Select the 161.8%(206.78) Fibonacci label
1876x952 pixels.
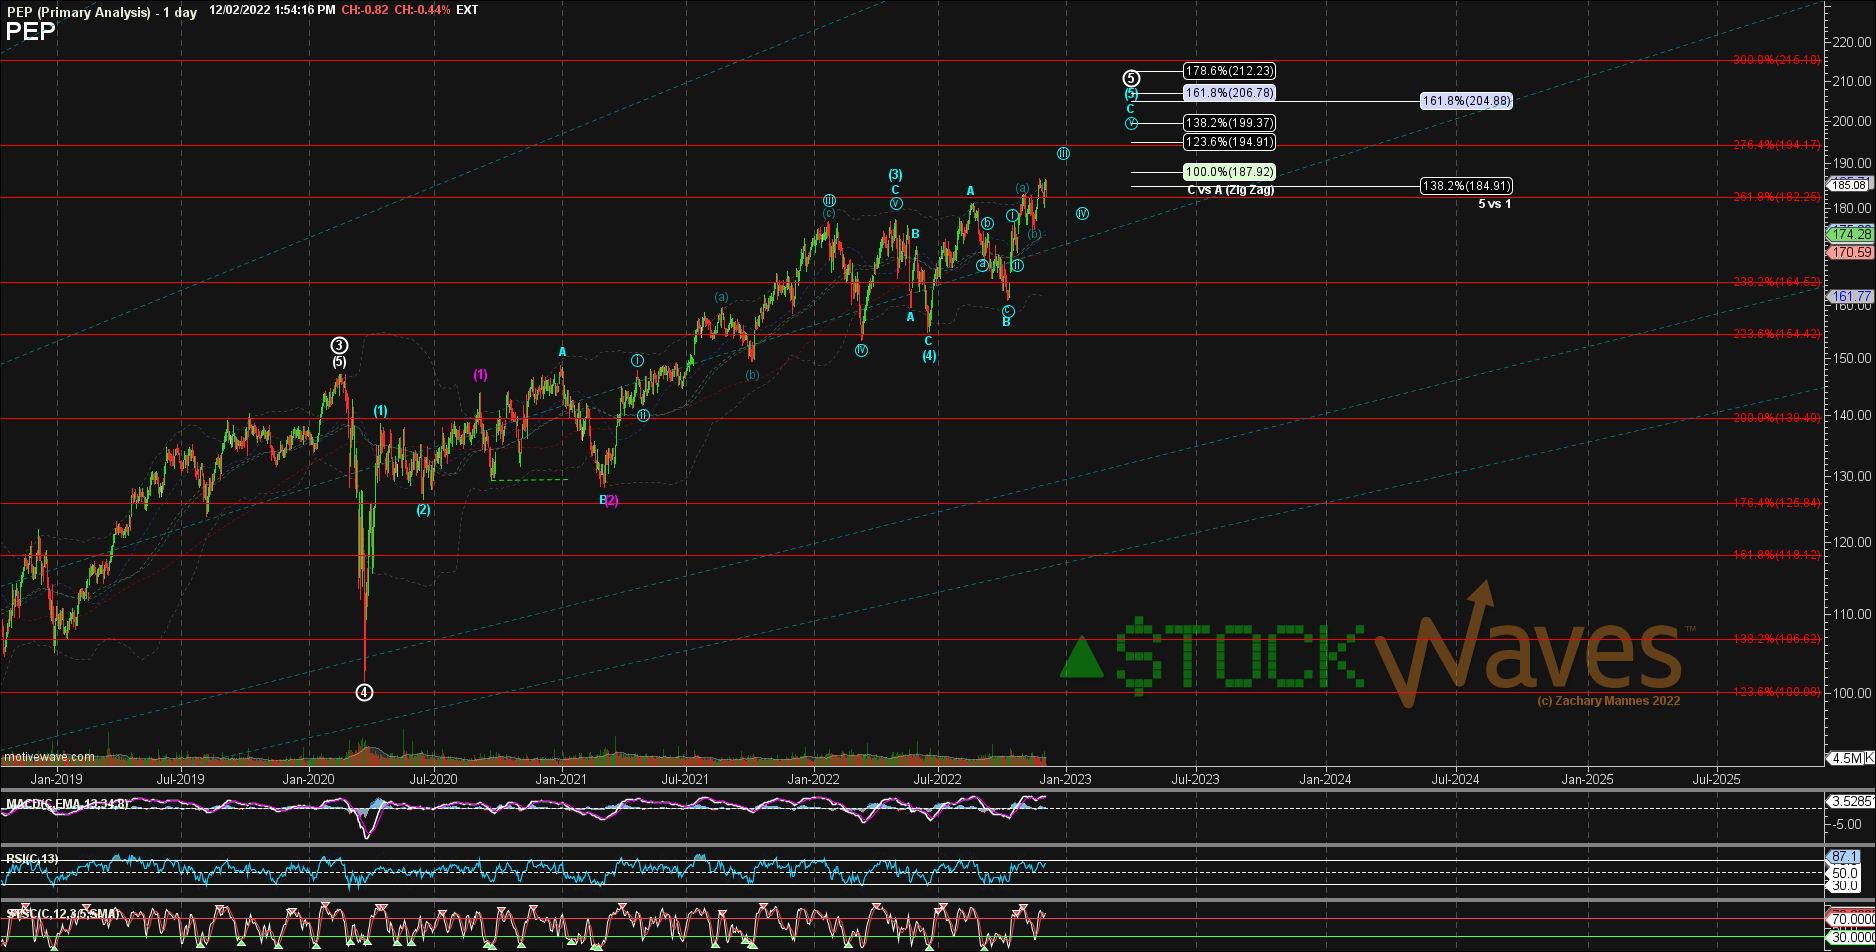[1229, 93]
